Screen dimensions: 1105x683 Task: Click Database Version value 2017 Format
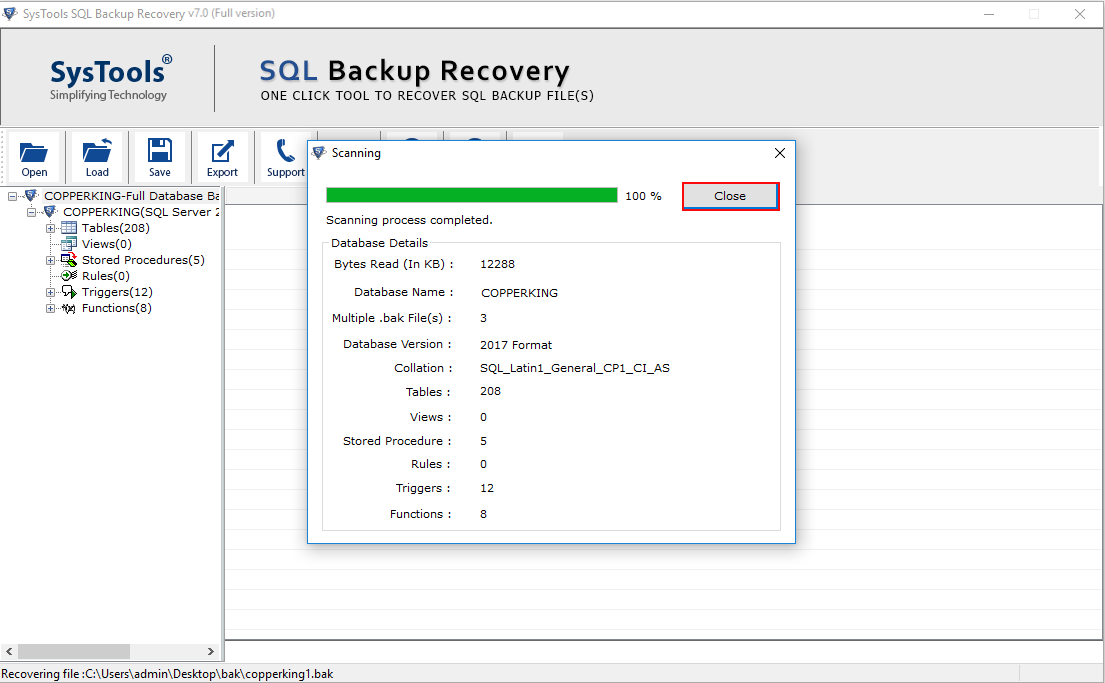click(x=516, y=345)
